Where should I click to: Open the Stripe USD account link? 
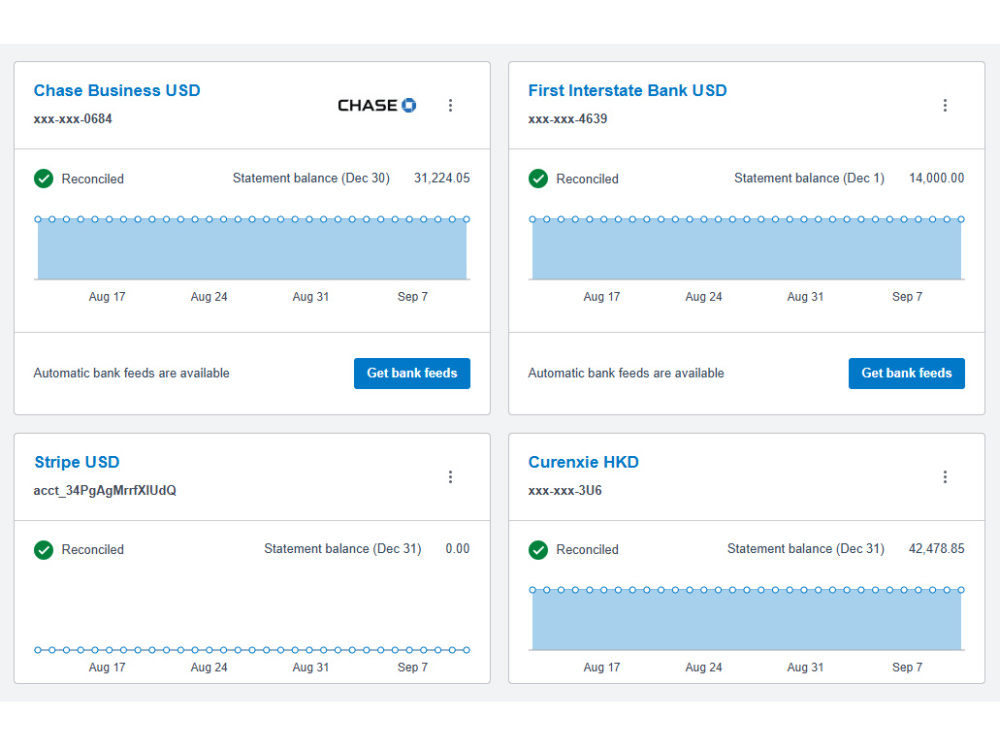[x=77, y=462]
